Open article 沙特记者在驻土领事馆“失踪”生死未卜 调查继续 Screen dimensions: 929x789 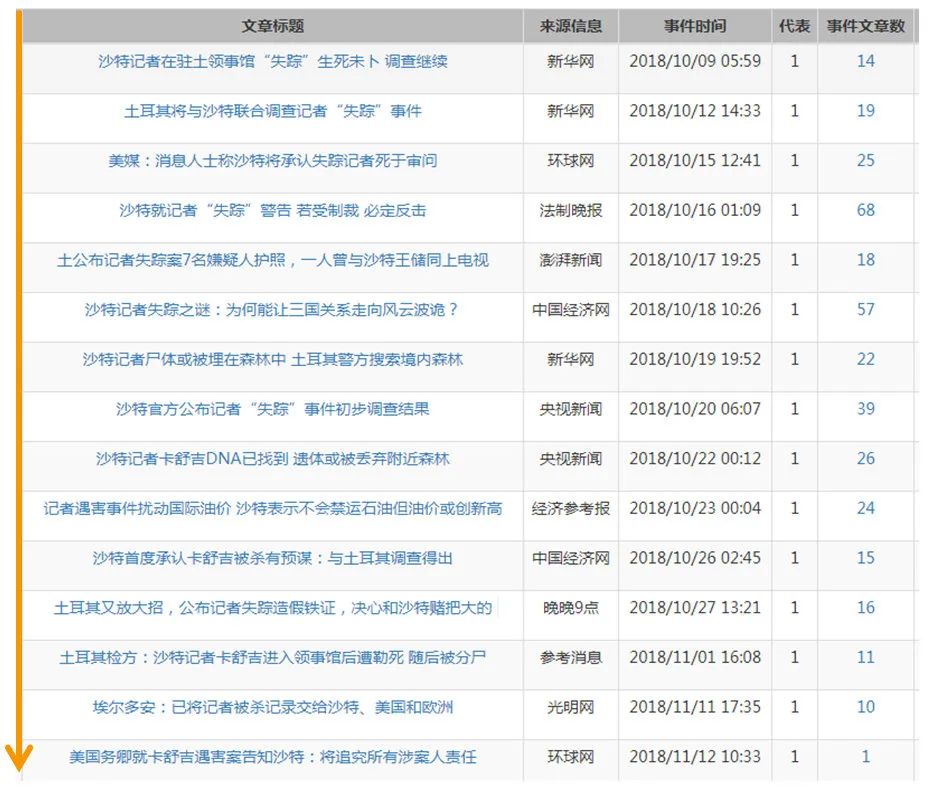tap(273, 61)
